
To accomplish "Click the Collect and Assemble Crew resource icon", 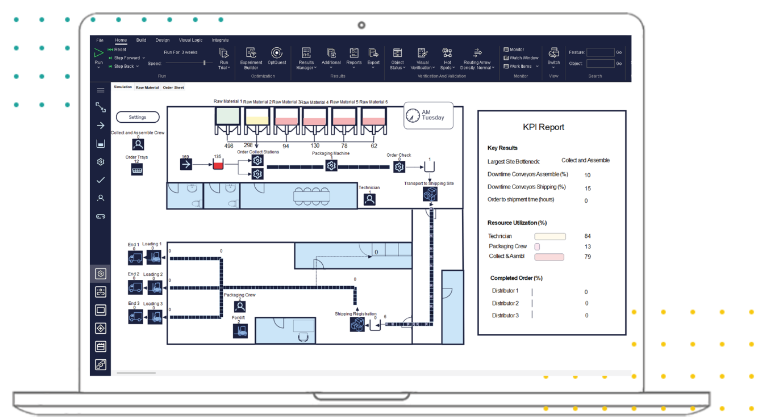I will click(138, 145).
